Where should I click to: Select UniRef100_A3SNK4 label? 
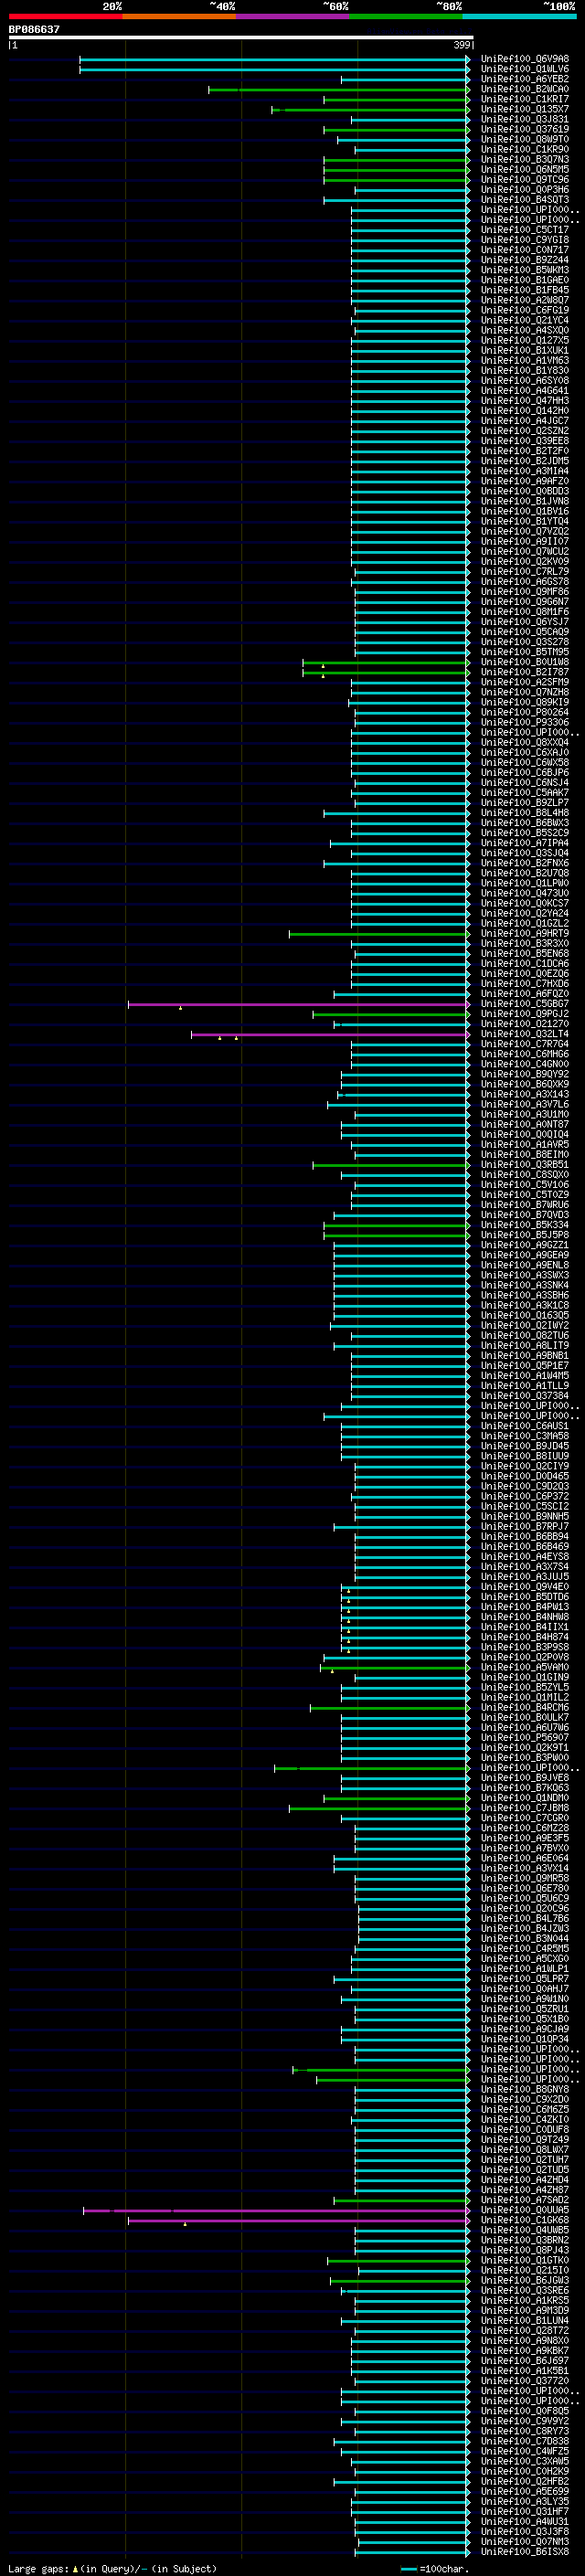[x=525, y=1285]
